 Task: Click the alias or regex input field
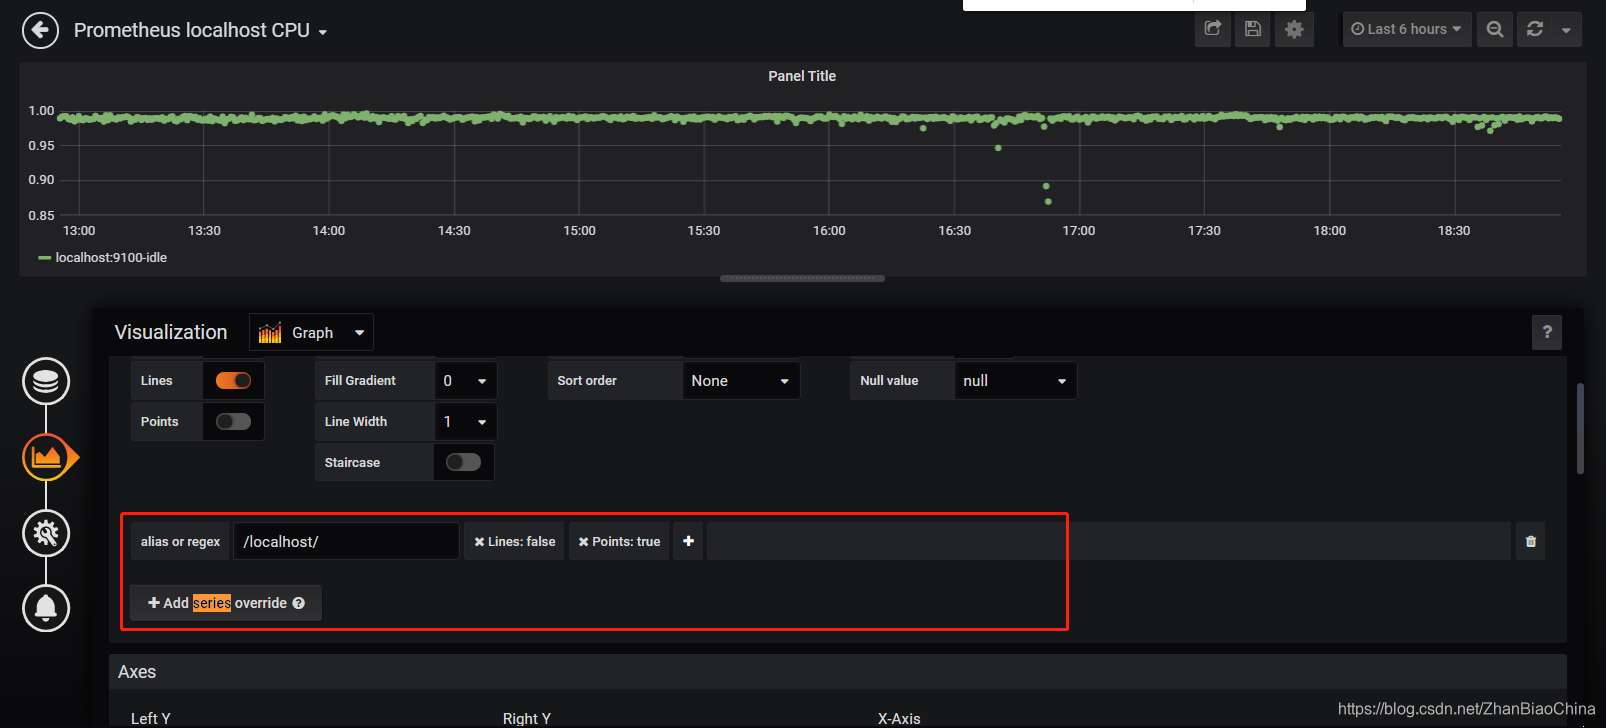(346, 541)
